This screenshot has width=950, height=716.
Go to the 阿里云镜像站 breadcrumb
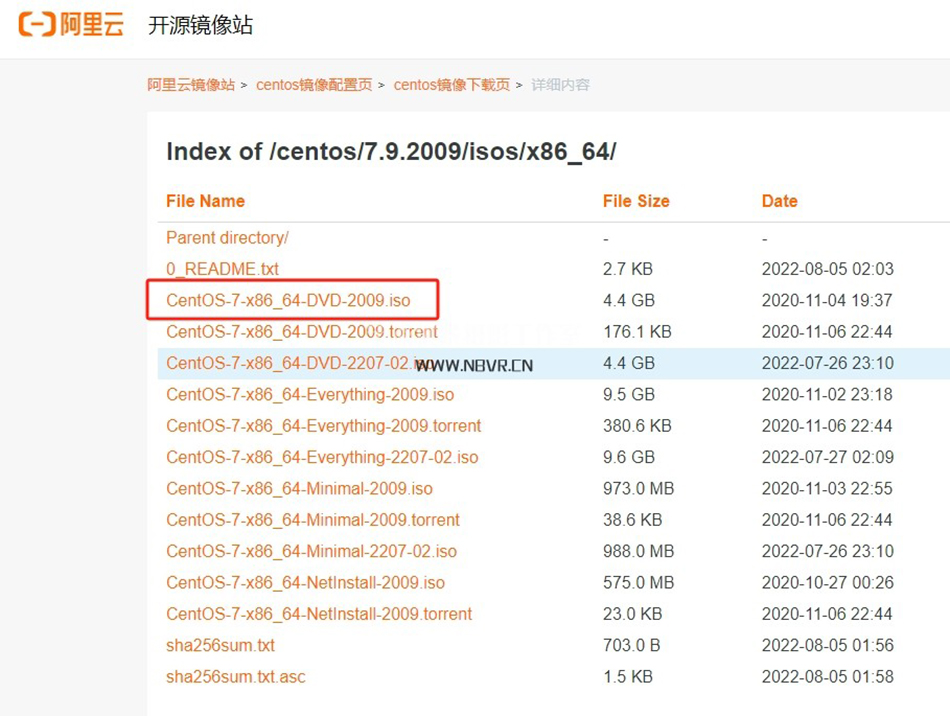(191, 85)
